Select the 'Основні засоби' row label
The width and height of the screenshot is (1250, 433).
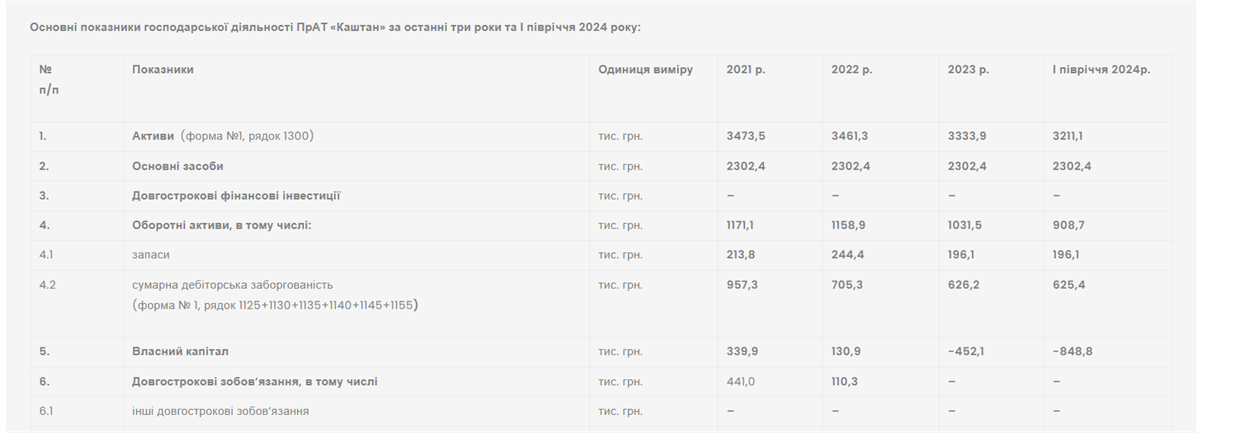[178, 166]
